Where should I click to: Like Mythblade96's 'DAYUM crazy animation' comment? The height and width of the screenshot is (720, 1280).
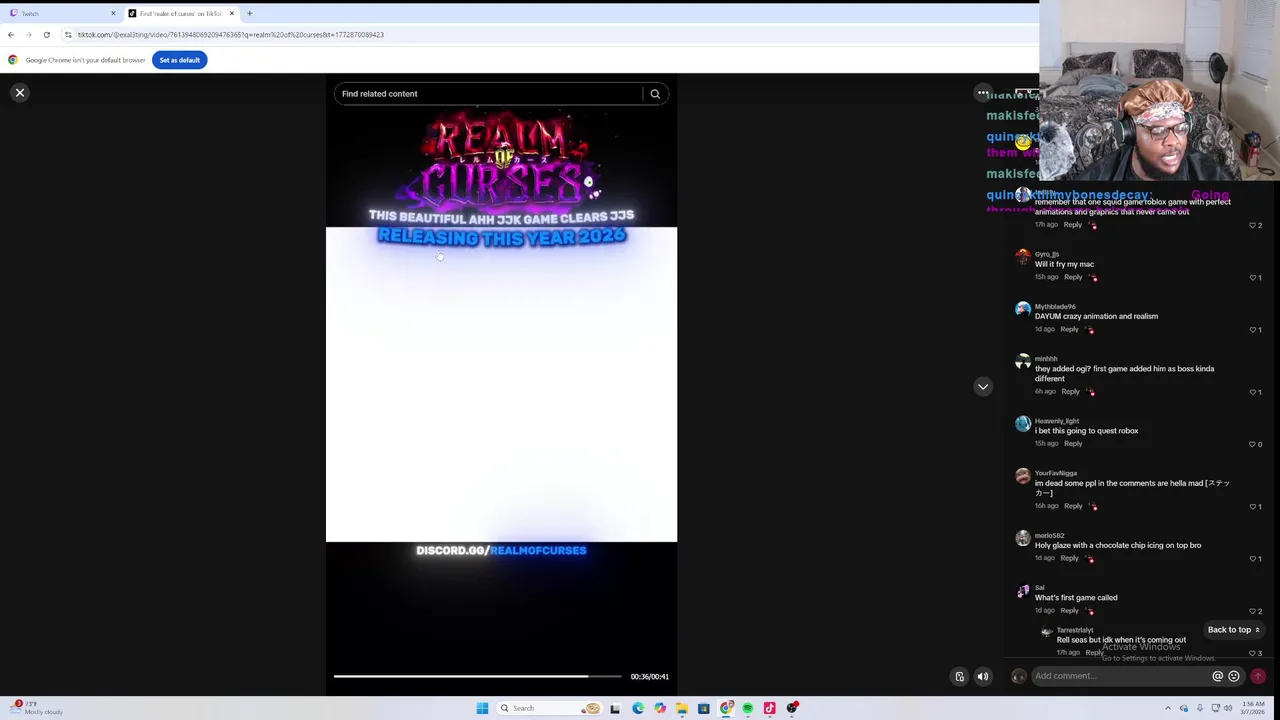point(1254,329)
